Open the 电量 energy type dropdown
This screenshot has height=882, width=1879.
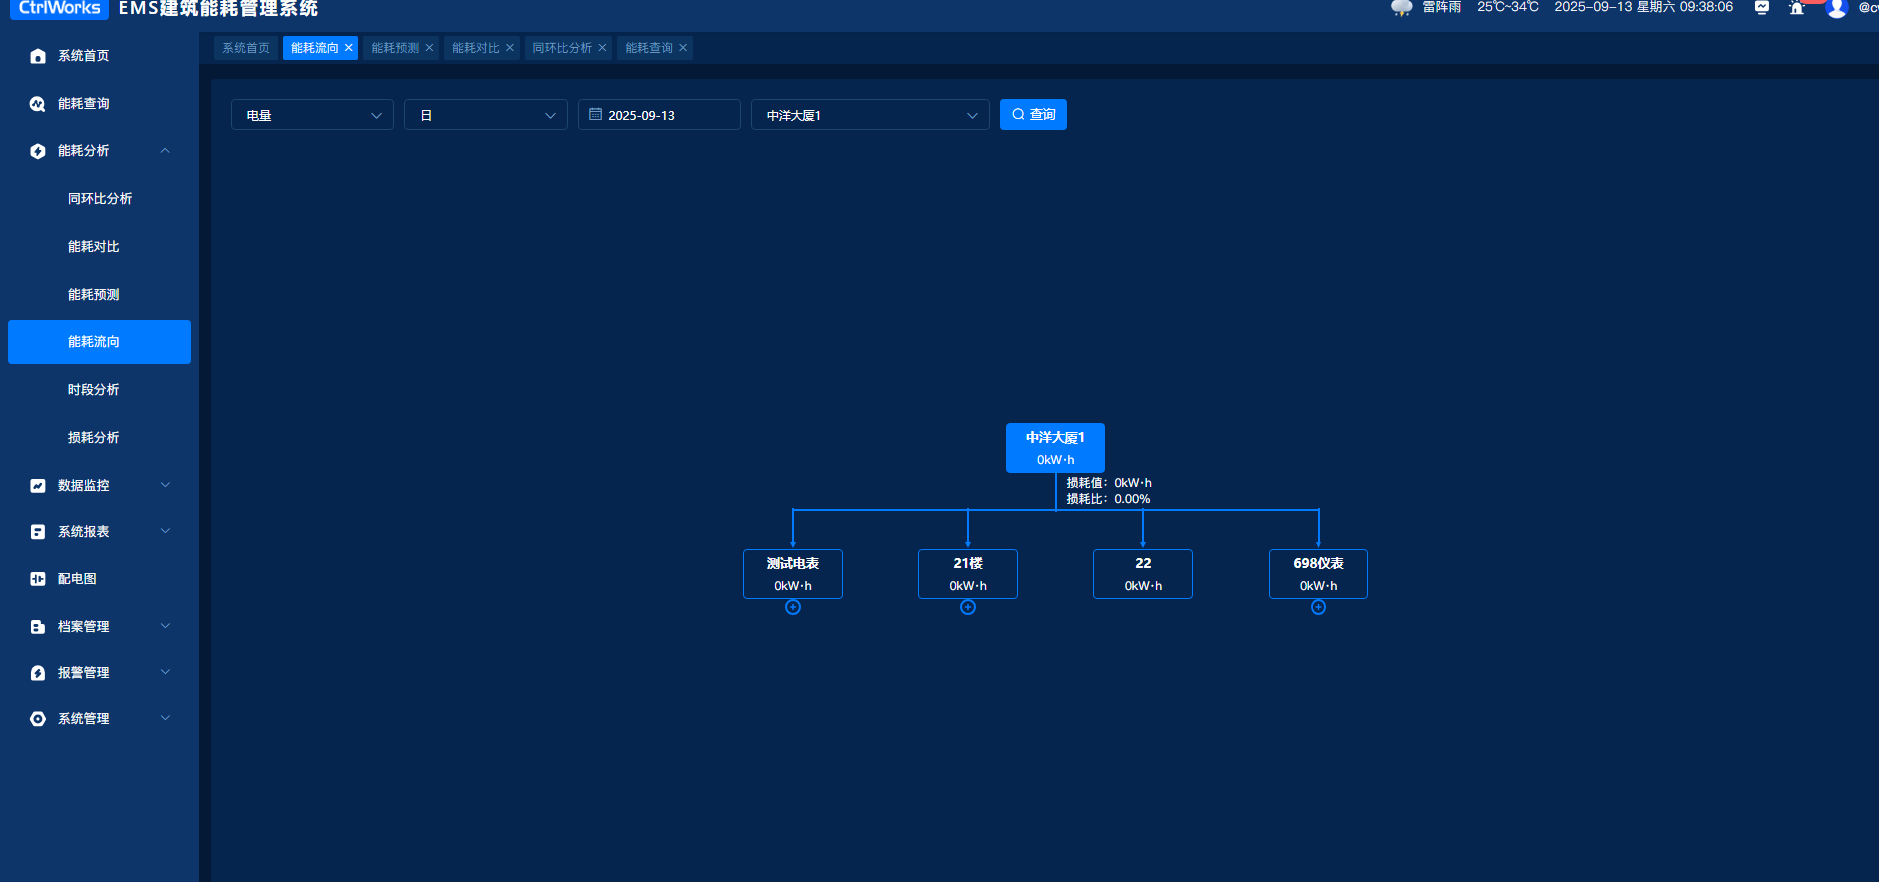pyautogui.click(x=312, y=115)
